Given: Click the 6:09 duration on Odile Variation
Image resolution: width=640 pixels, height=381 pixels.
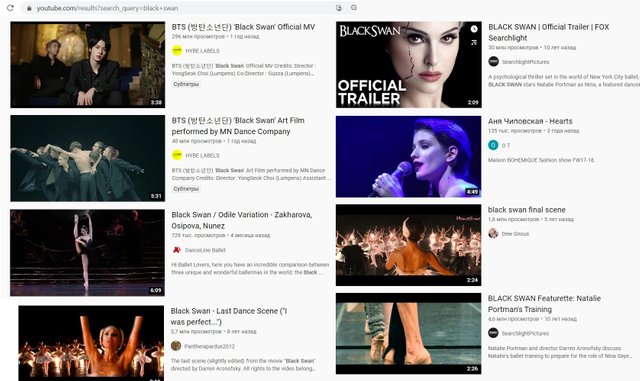Looking at the screenshot, I should tap(156, 290).
